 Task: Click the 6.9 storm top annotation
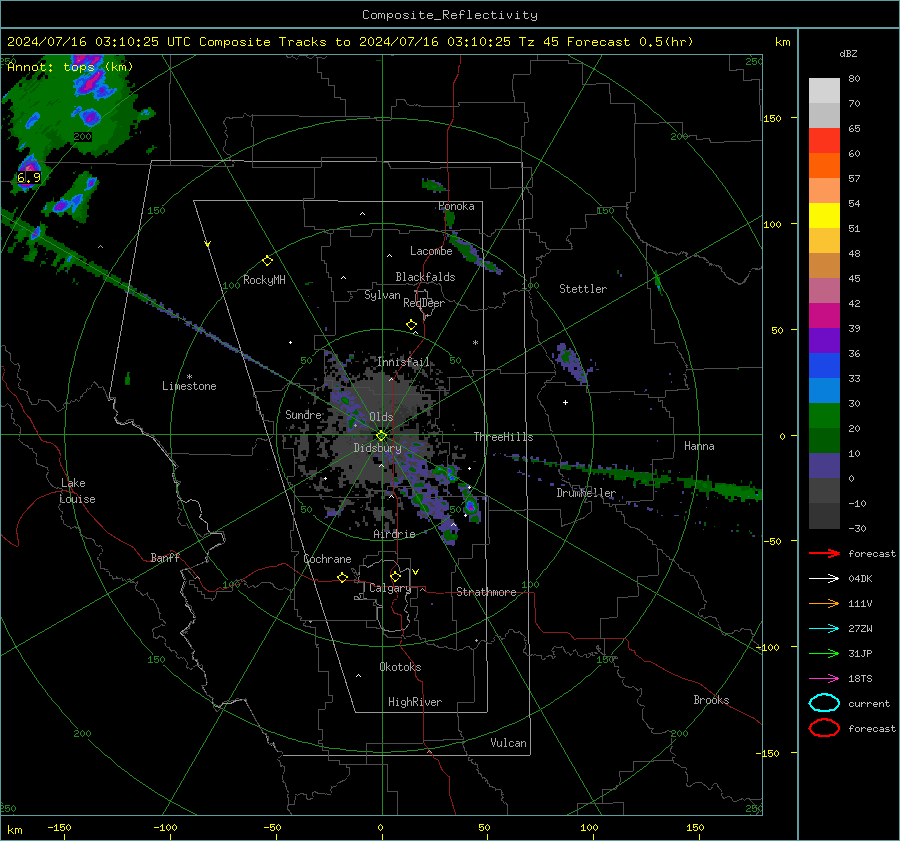coord(29,177)
